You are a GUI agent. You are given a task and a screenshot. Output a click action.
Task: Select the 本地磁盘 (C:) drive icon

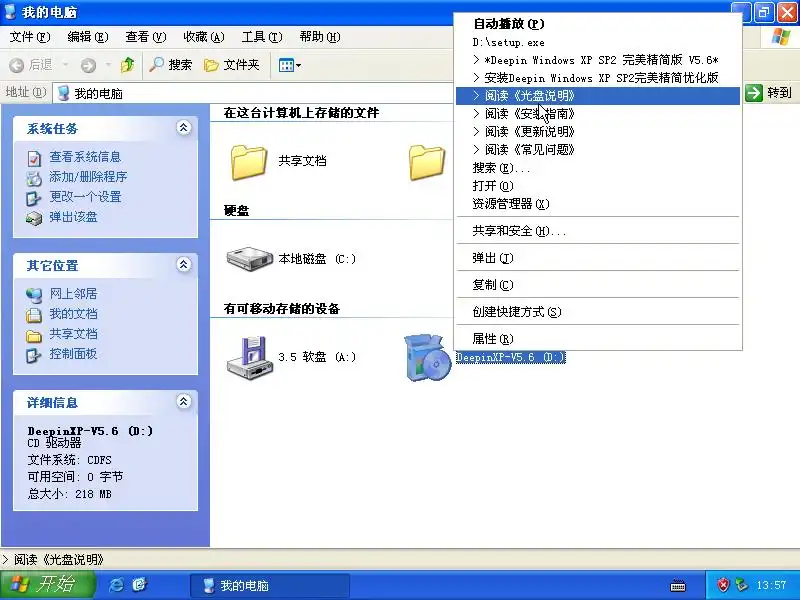coord(249,259)
